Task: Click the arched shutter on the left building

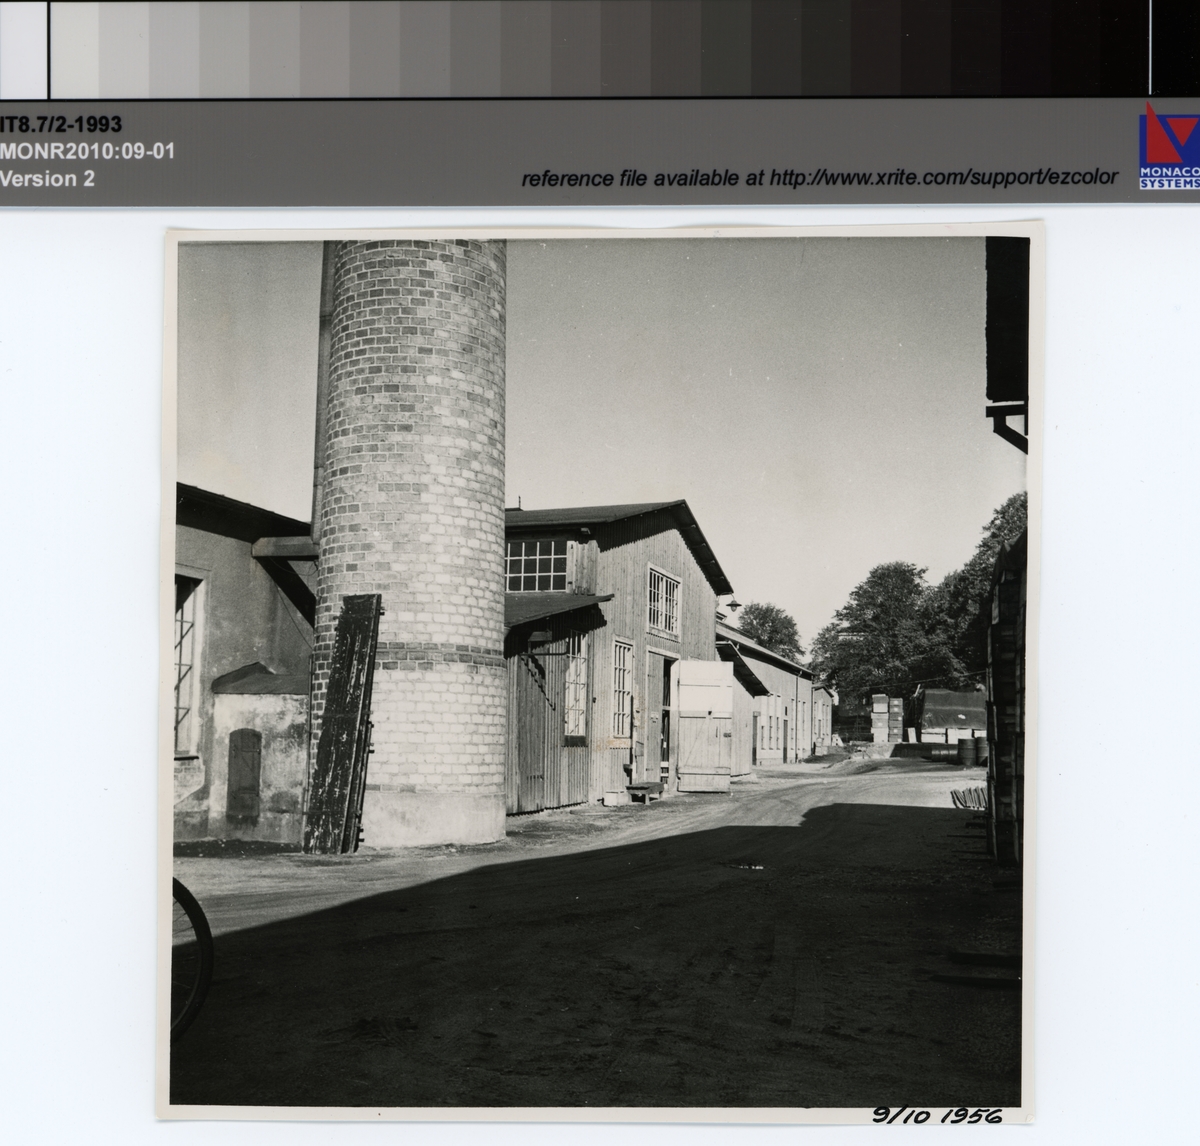Action: [243, 774]
